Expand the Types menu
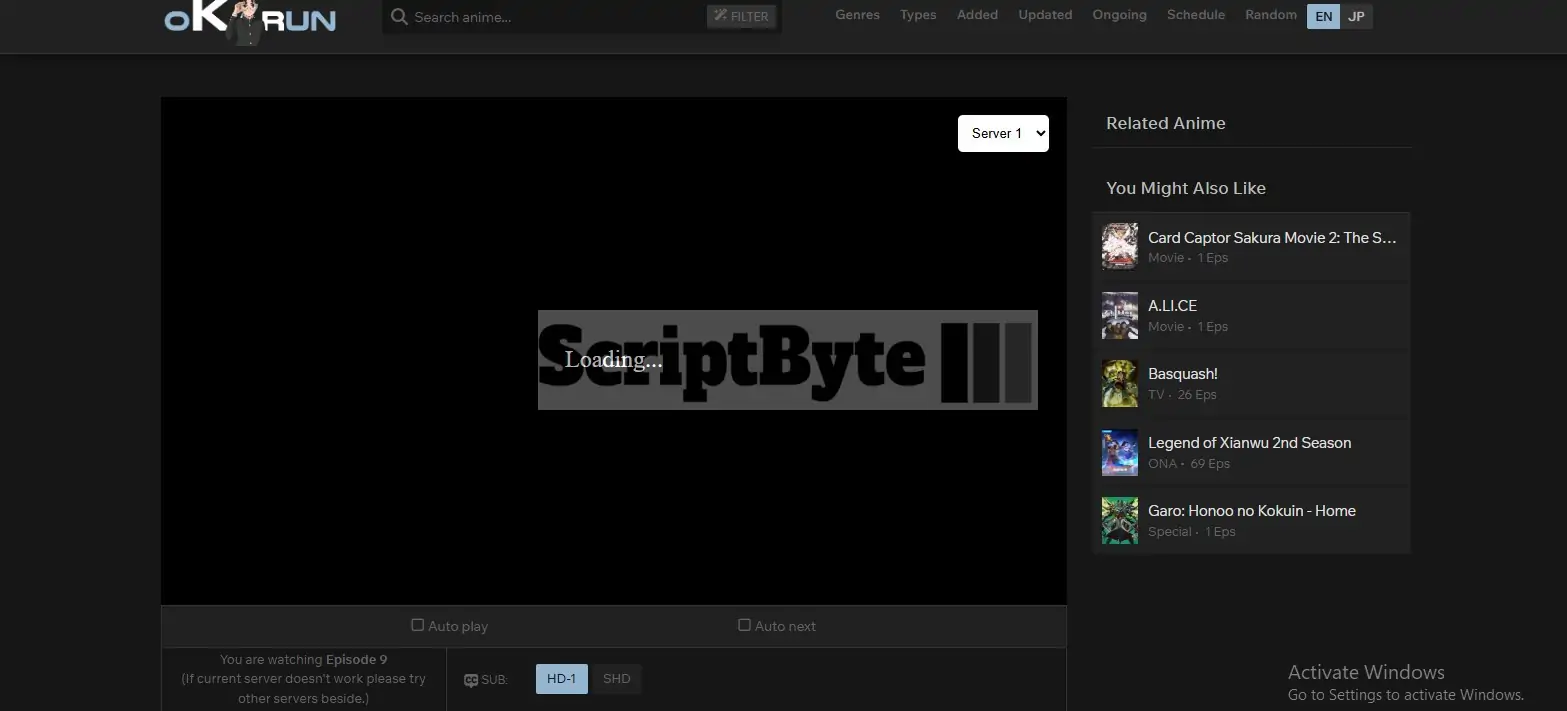This screenshot has height=711, width=1567. click(918, 15)
